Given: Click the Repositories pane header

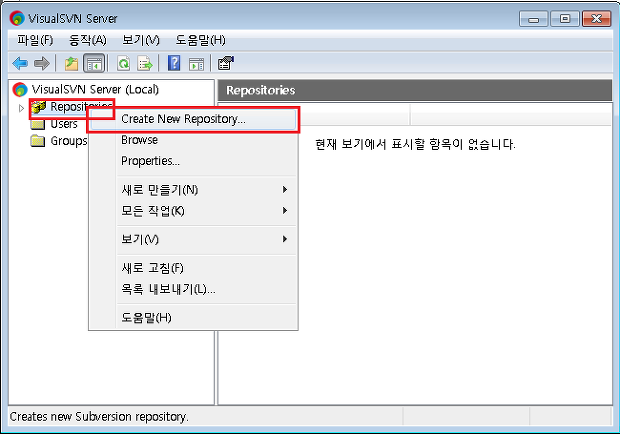Looking at the screenshot, I should [x=415, y=90].
